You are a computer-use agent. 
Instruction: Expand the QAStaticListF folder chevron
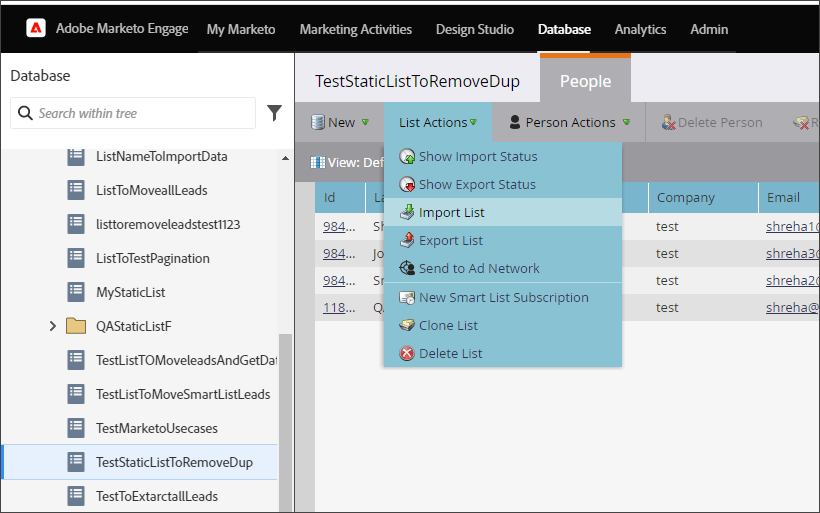tap(52, 326)
